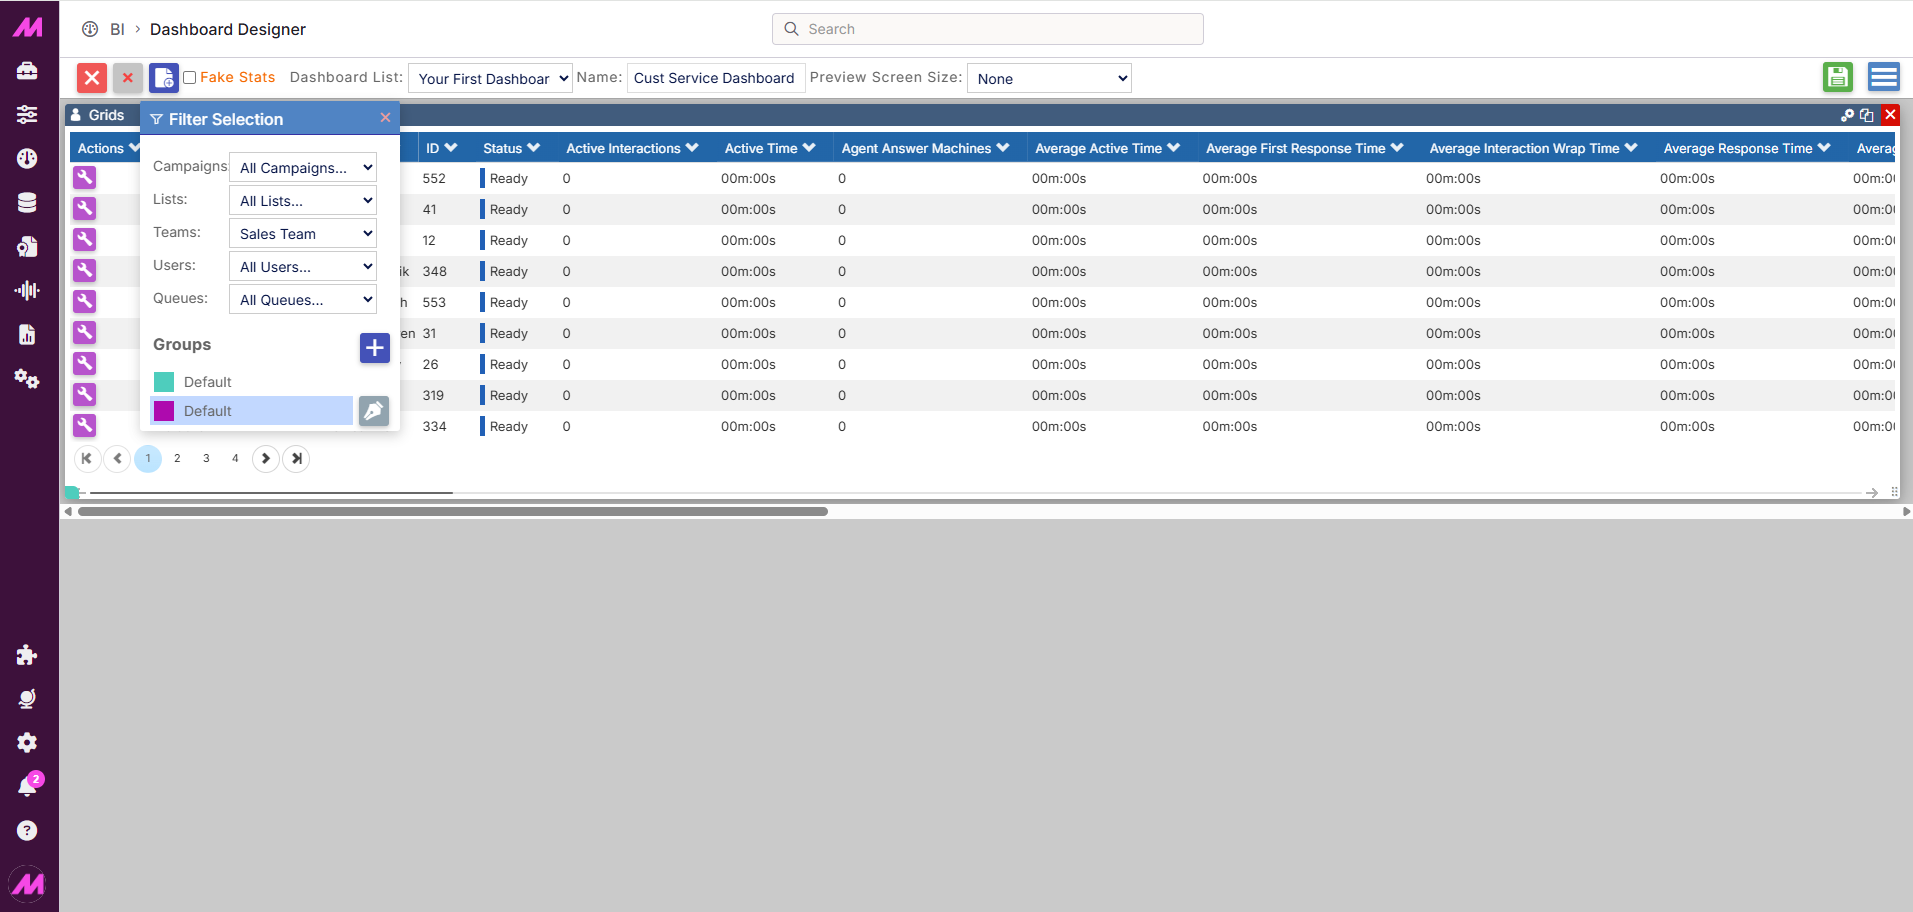
Task: Open the double gears icon in the sidebar
Action: coord(27,378)
